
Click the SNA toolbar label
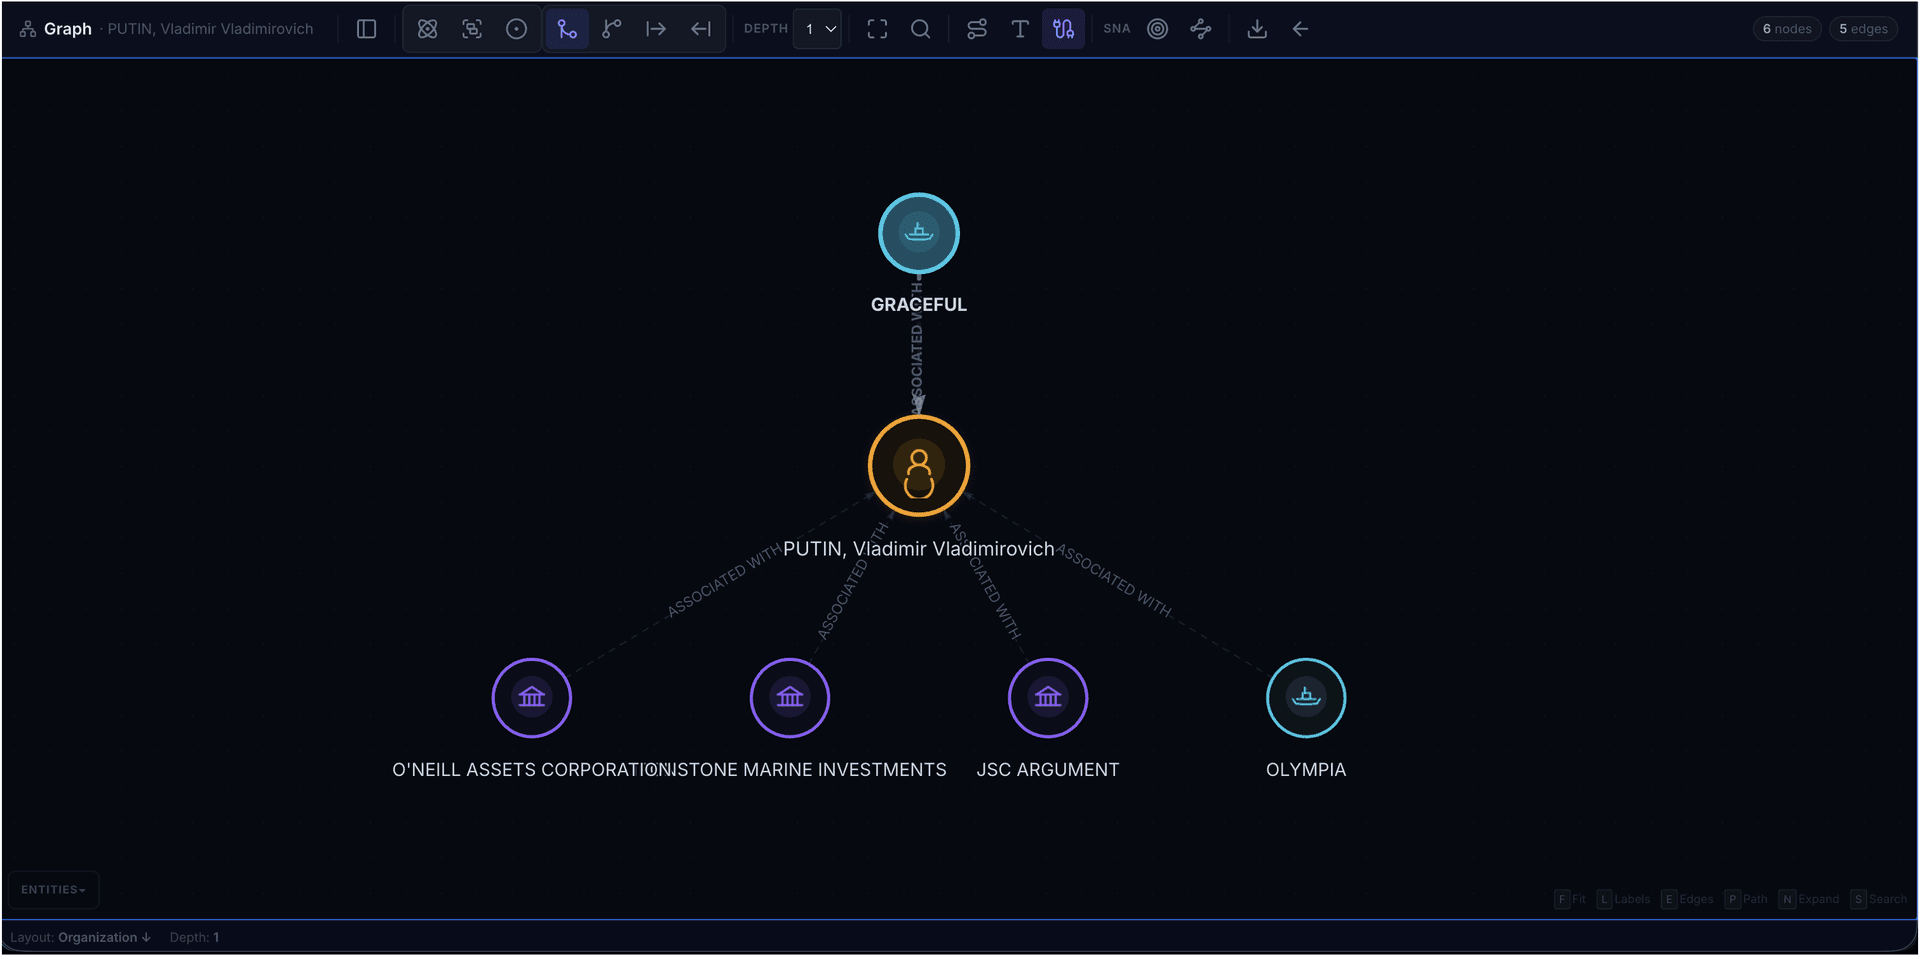tap(1117, 29)
